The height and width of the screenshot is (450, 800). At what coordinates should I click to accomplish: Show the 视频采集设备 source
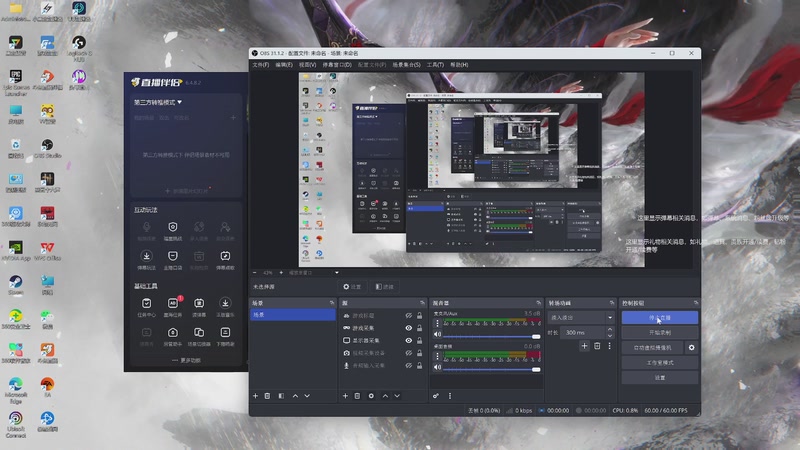[x=409, y=353]
